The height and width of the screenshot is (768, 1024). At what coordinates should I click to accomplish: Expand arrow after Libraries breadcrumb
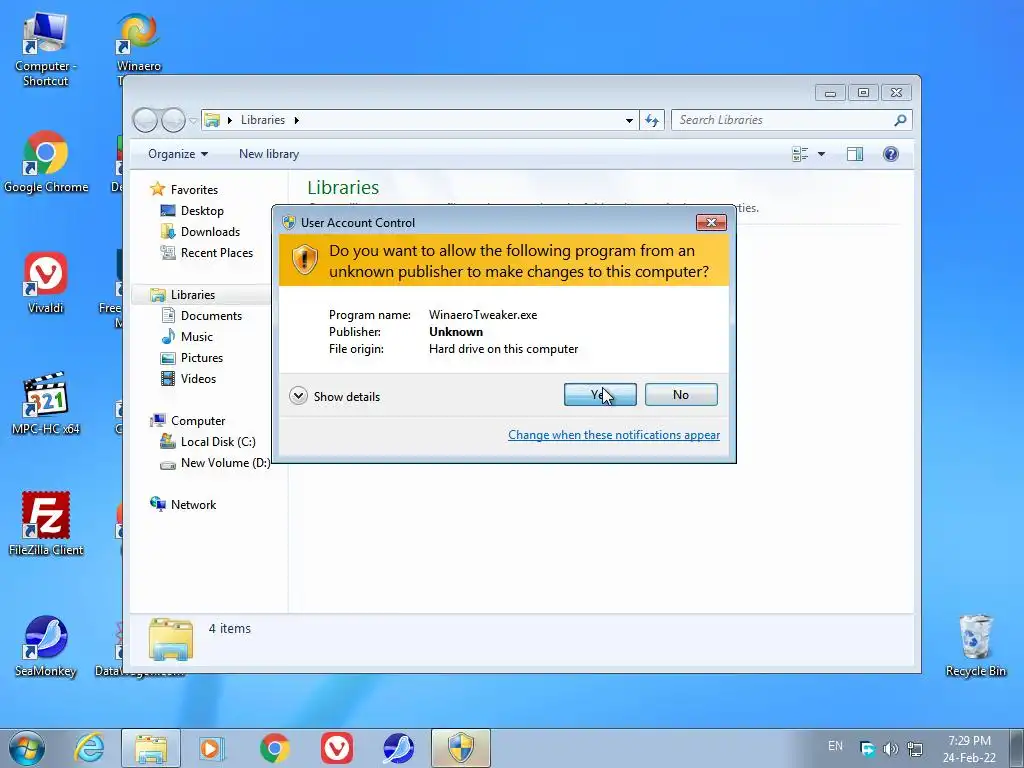(x=296, y=120)
